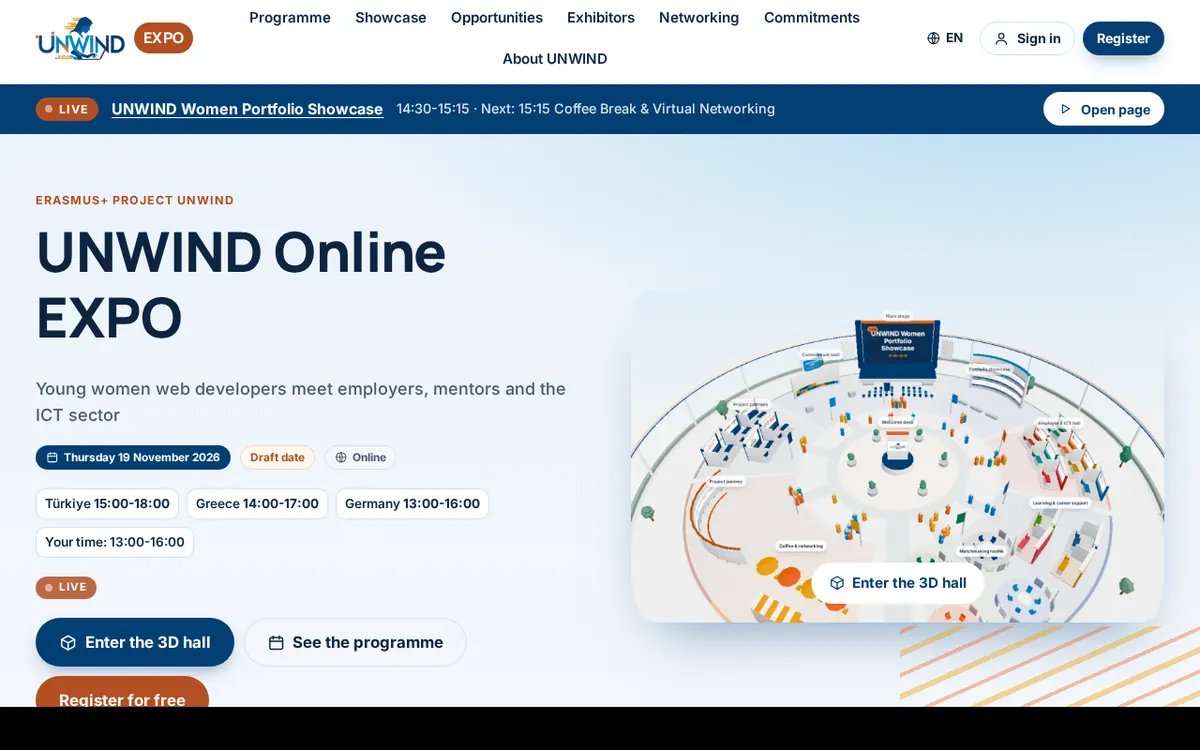
Task: Click the cube icon on the preview overlay
Action: 837,583
